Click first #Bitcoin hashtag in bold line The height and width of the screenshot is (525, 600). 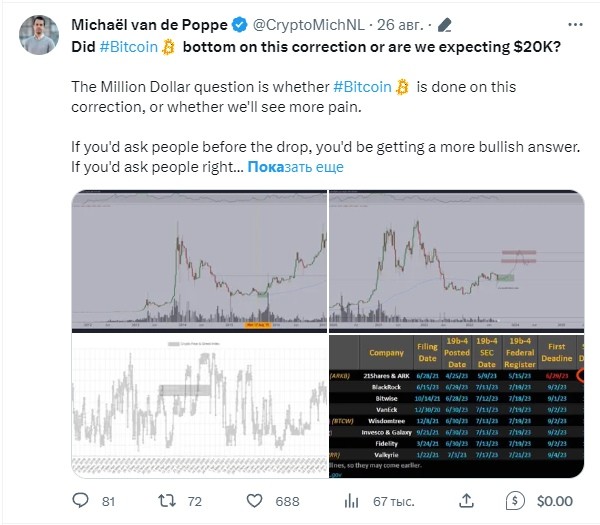[x=129, y=47]
